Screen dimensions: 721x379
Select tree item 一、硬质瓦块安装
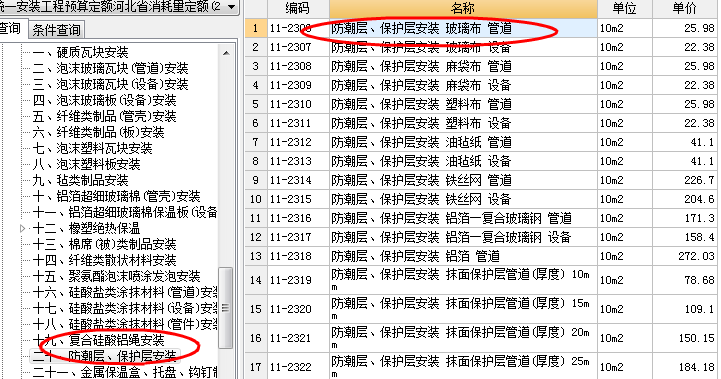tap(80, 52)
